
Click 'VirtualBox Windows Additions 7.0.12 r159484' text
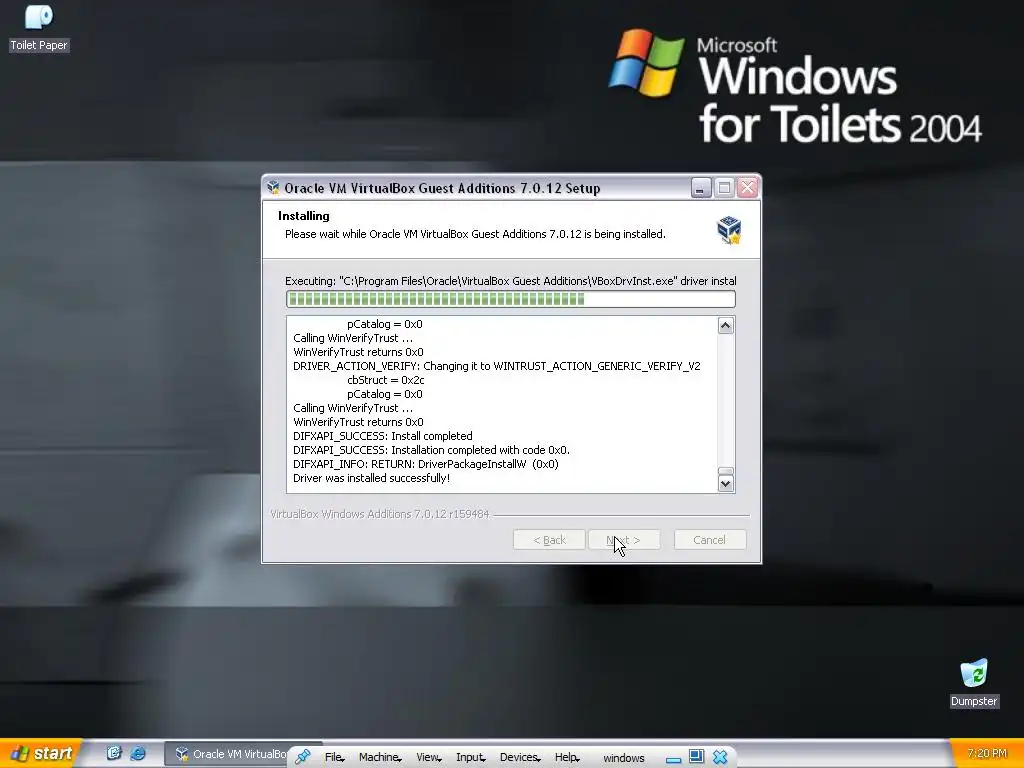(379, 514)
